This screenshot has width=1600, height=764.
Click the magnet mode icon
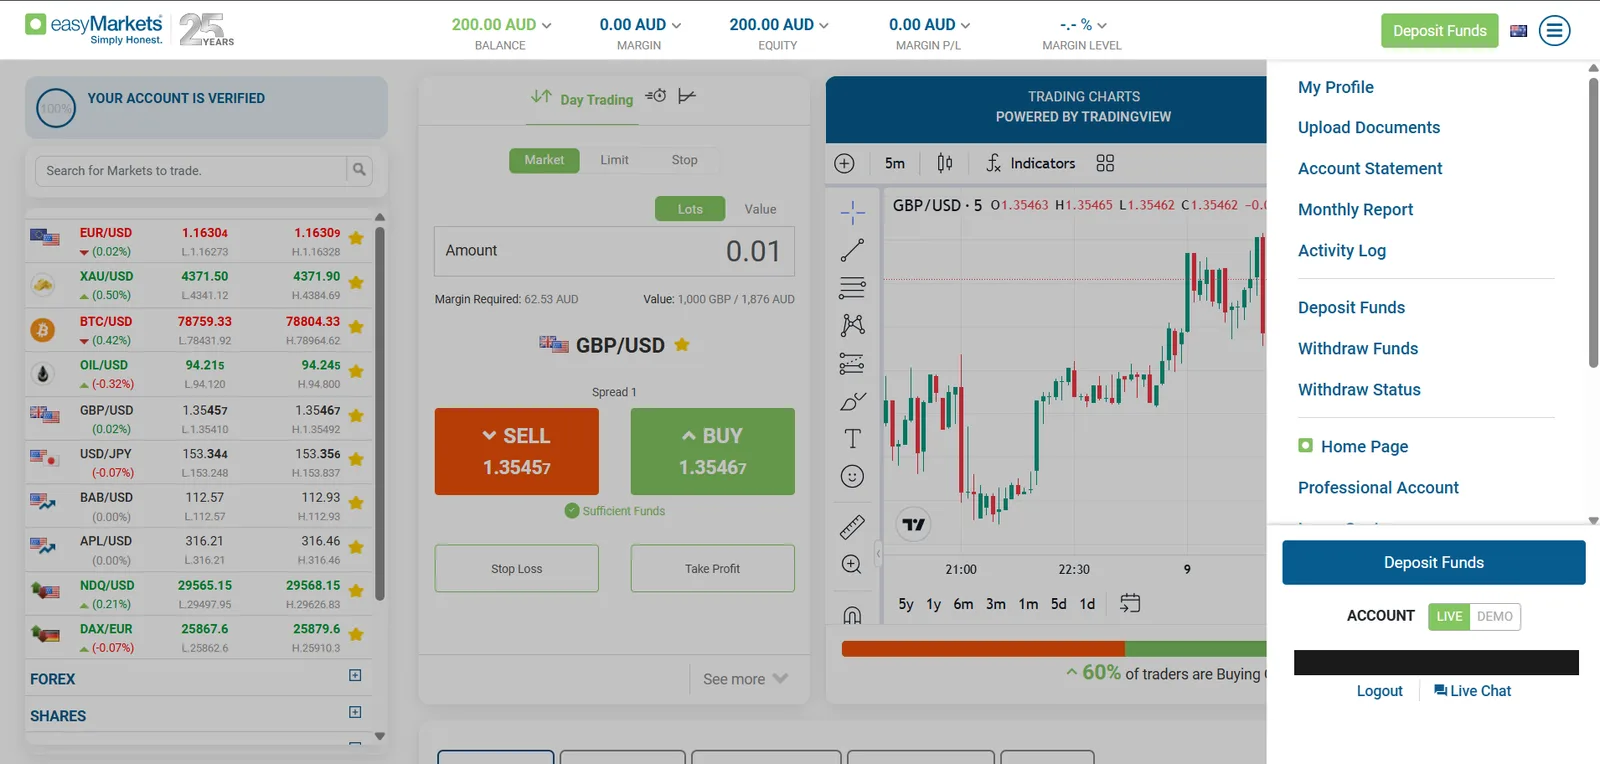(852, 614)
